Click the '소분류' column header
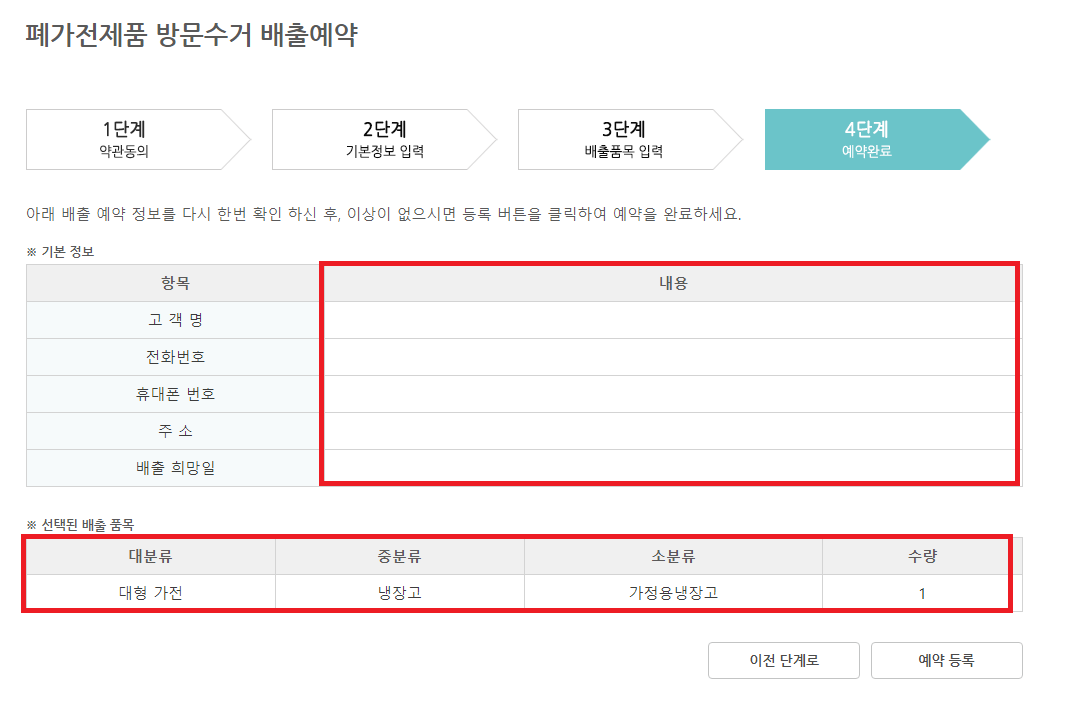Screen dimensions: 1065x713 click(x=673, y=556)
